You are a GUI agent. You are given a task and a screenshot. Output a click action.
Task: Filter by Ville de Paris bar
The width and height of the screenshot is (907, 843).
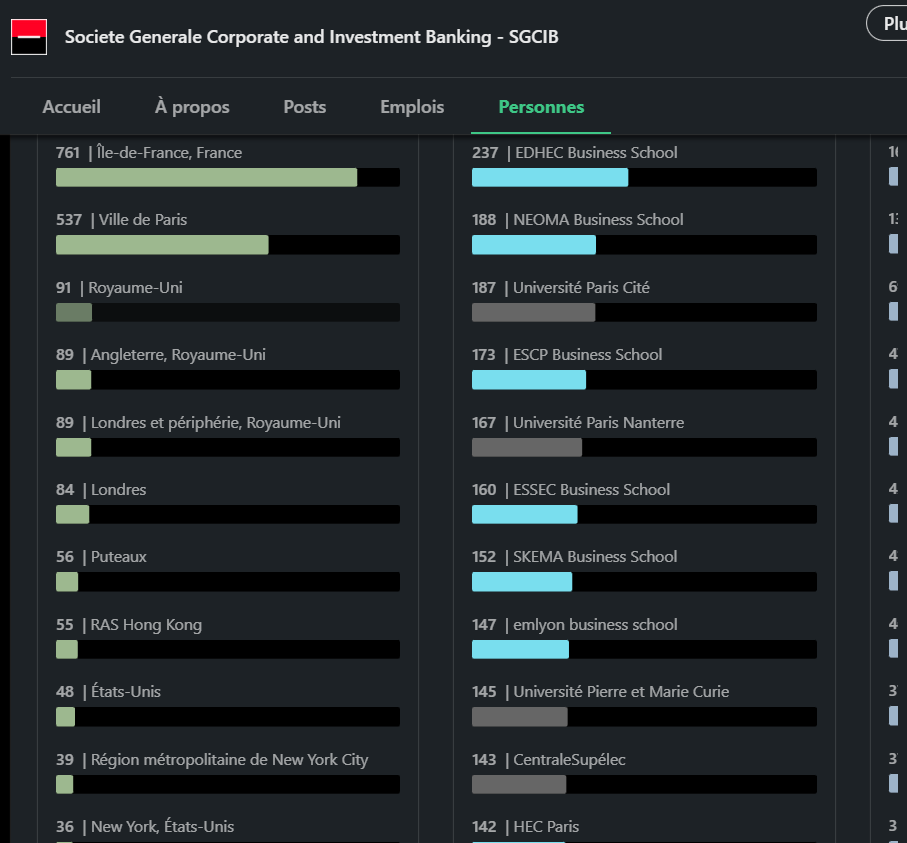click(x=228, y=245)
